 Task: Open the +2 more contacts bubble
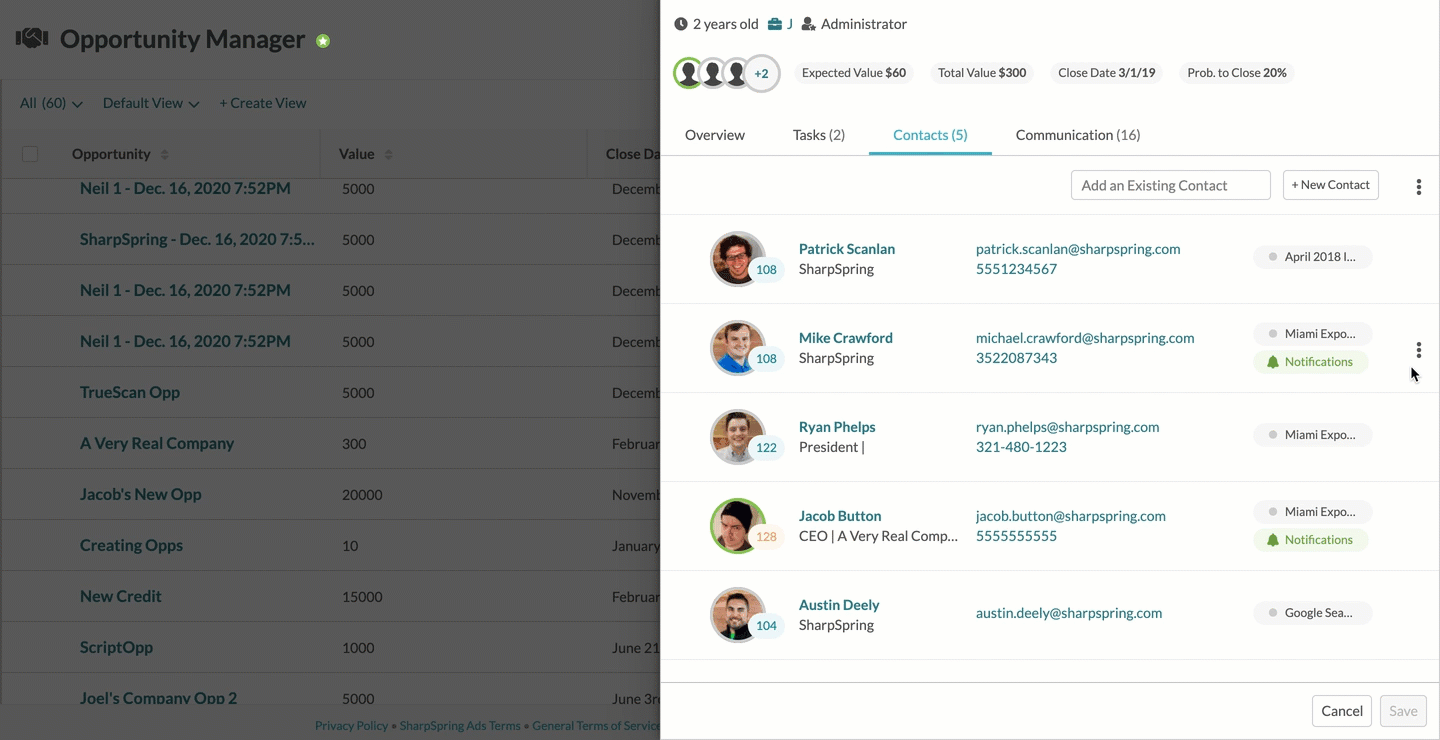tap(762, 73)
